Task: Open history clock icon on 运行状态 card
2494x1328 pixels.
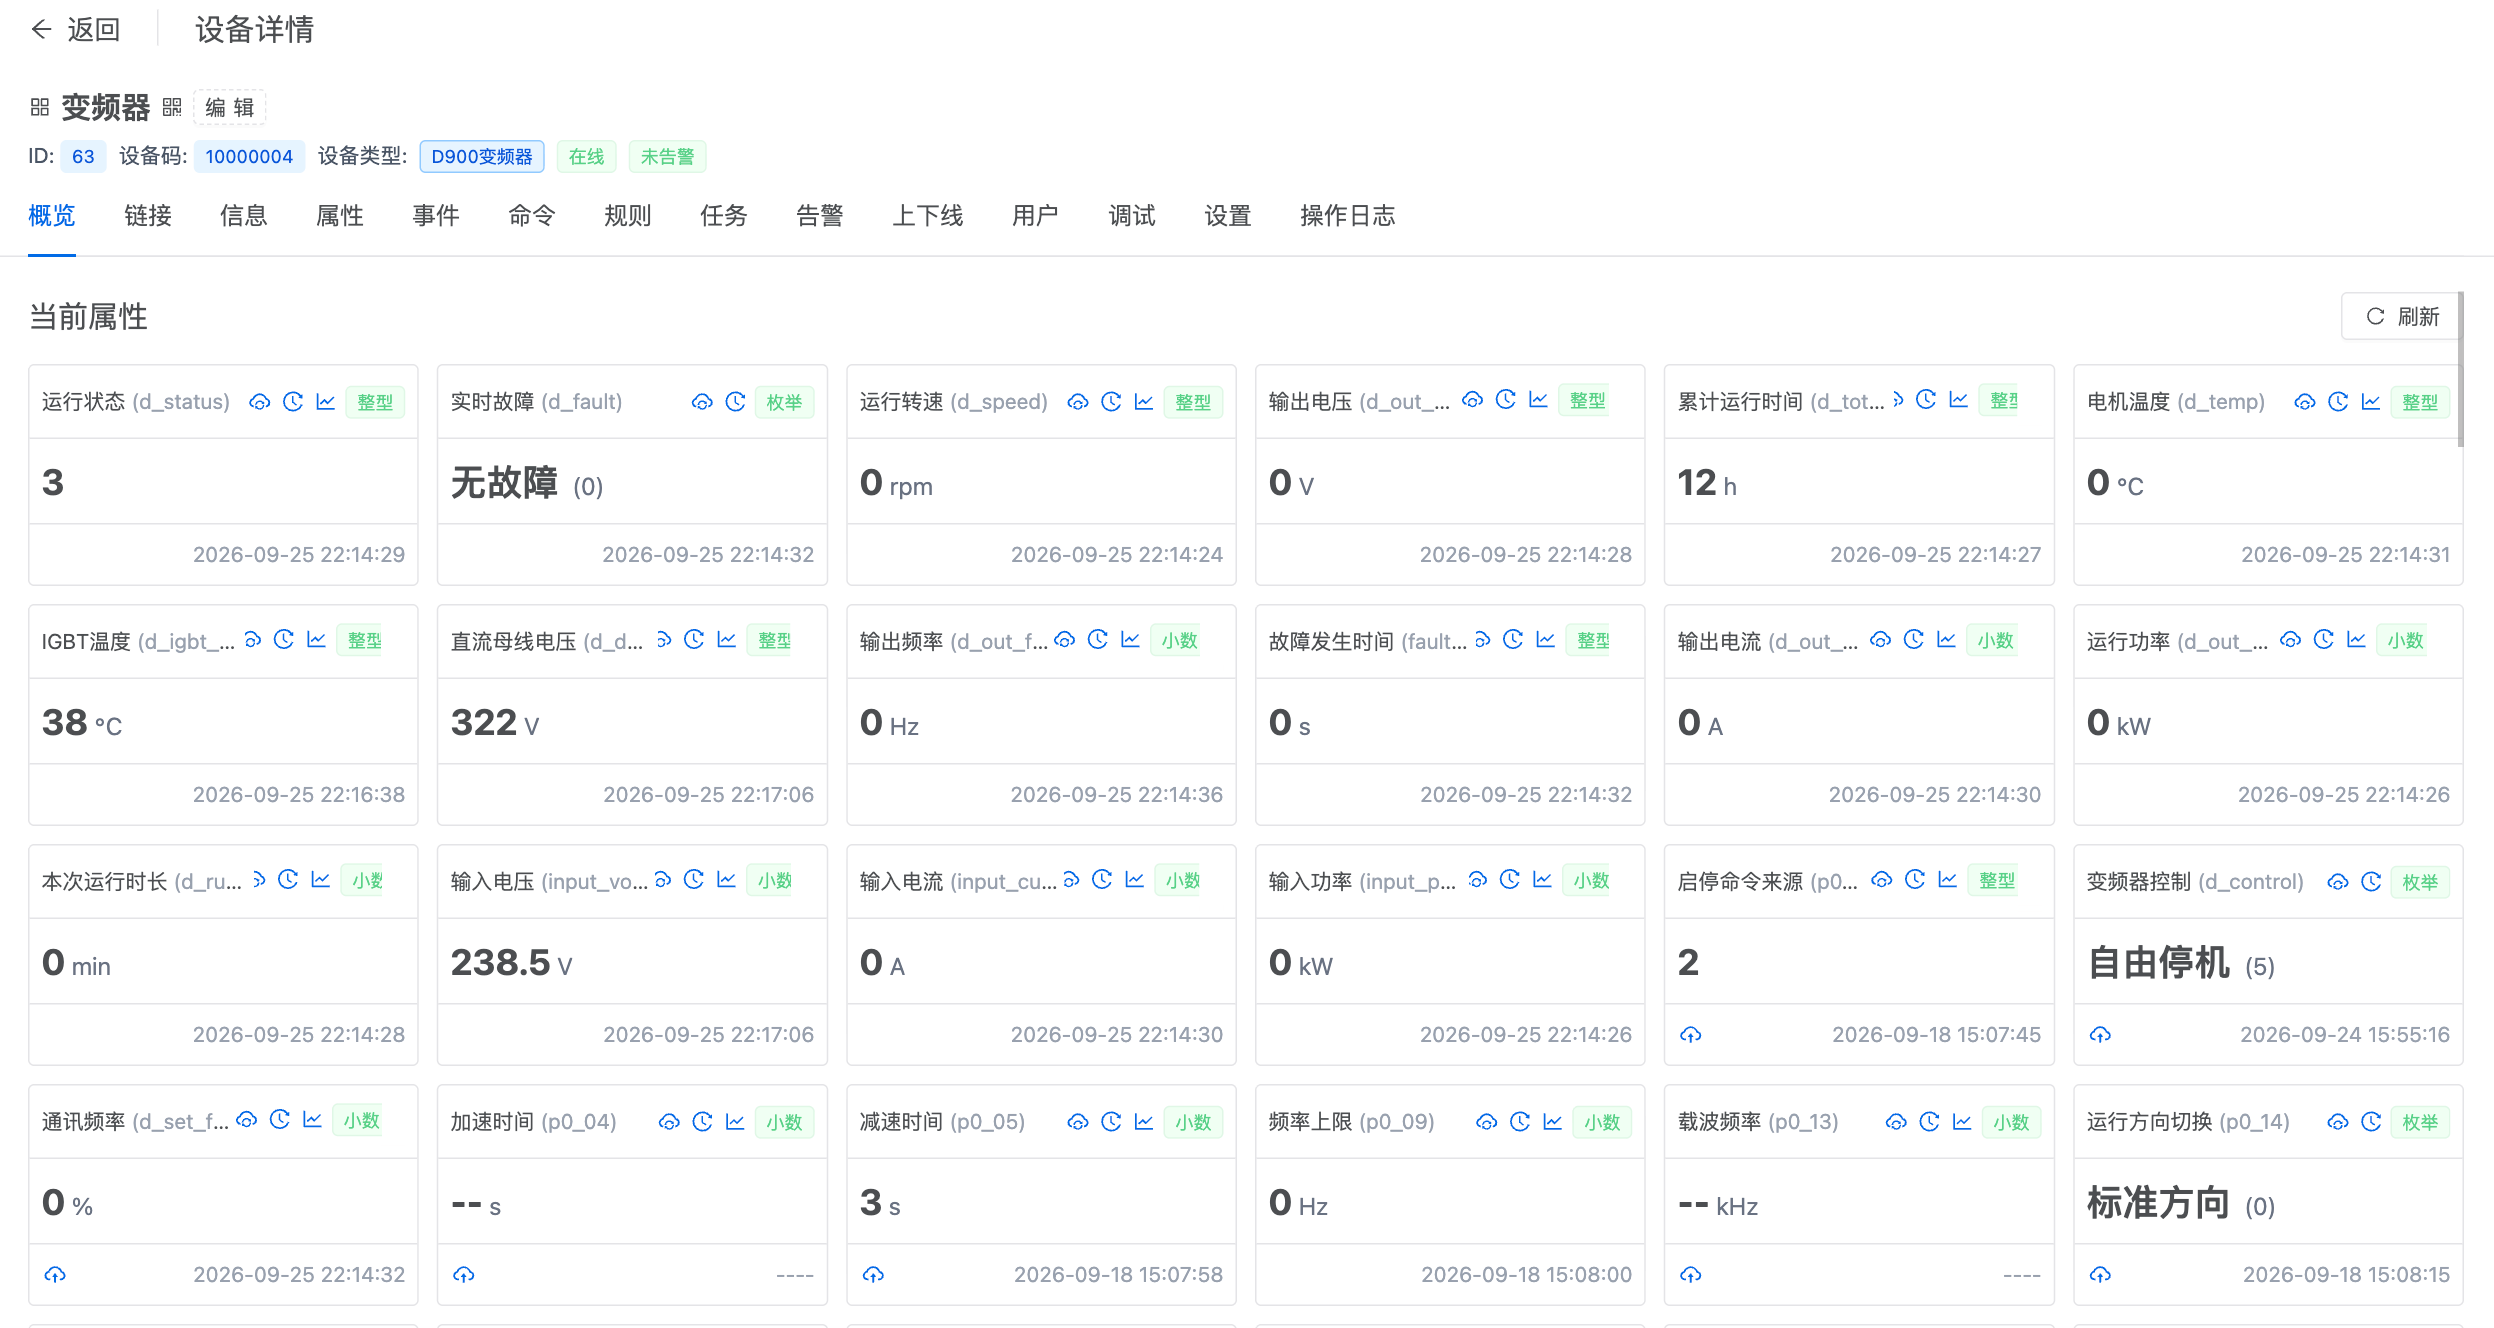Action: 293,402
